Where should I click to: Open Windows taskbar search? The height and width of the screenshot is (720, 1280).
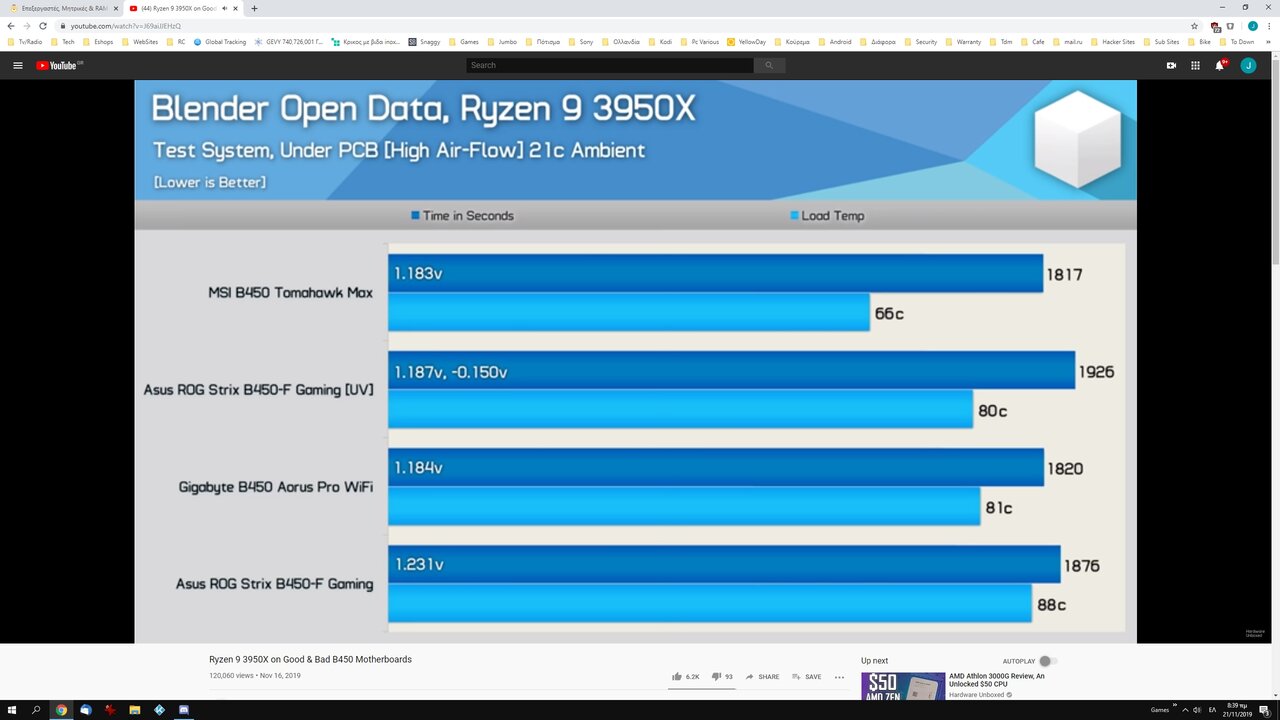point(36,710)
